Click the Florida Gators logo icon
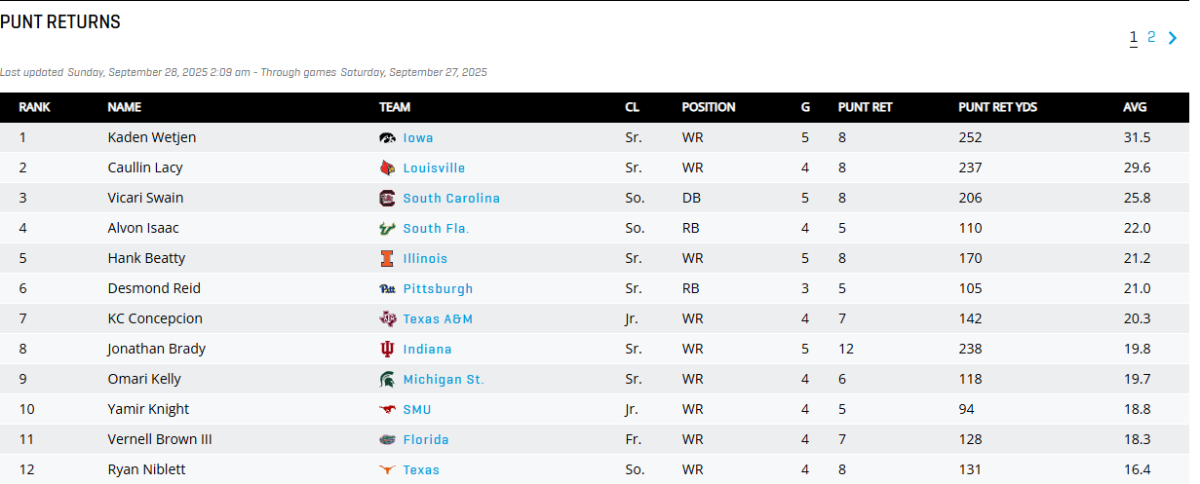Screen dimensions: 1200x484 (387, 439)
